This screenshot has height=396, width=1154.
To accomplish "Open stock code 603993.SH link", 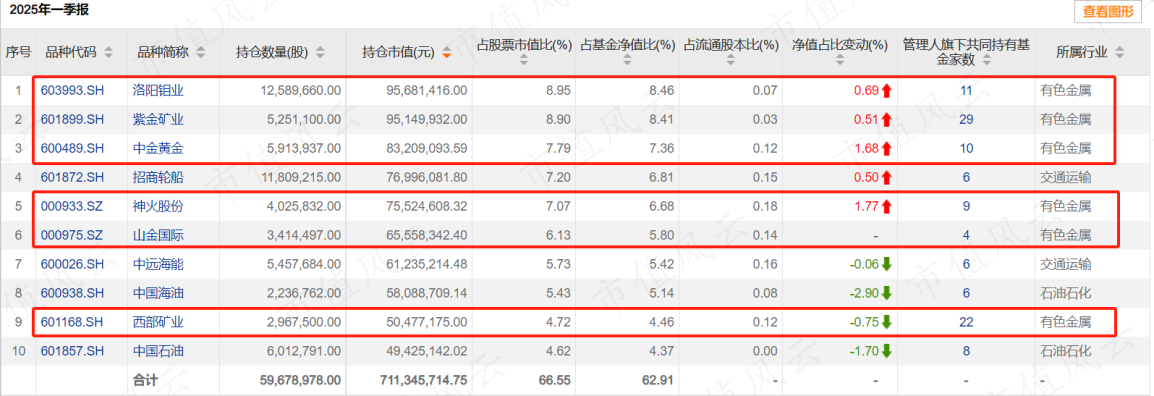I will (73, 91).
